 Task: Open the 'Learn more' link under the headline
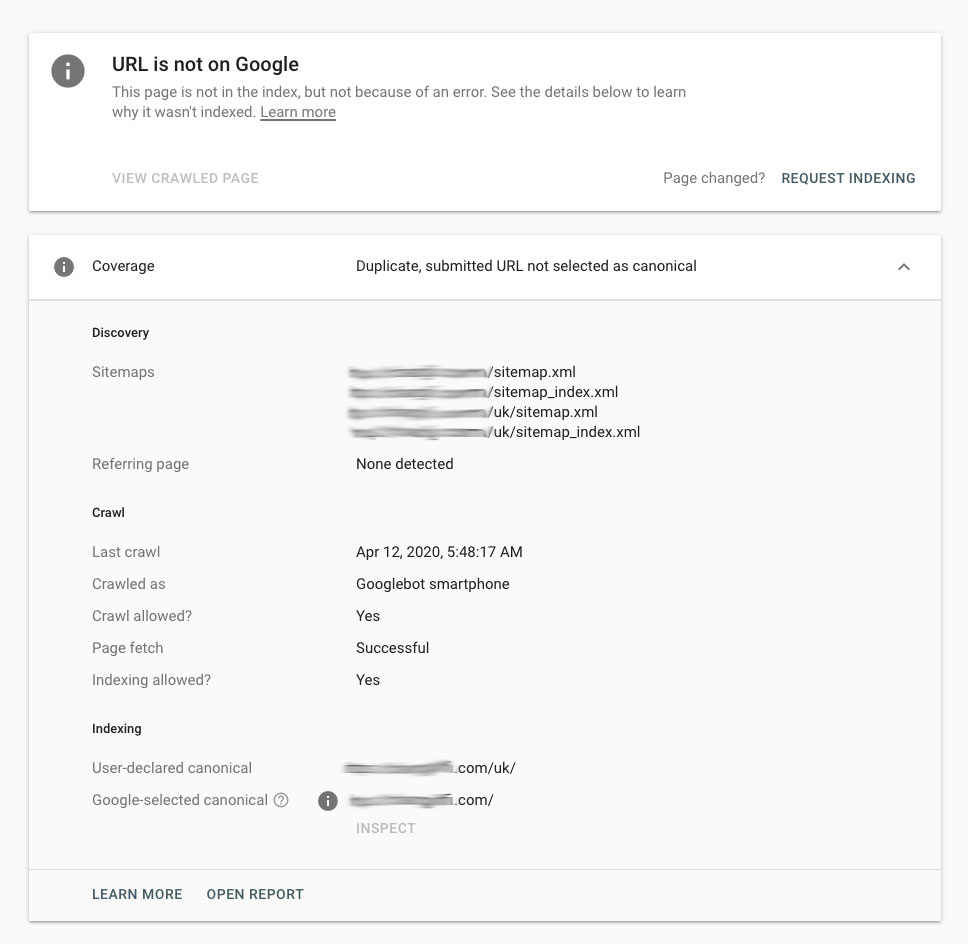point(298,113)
